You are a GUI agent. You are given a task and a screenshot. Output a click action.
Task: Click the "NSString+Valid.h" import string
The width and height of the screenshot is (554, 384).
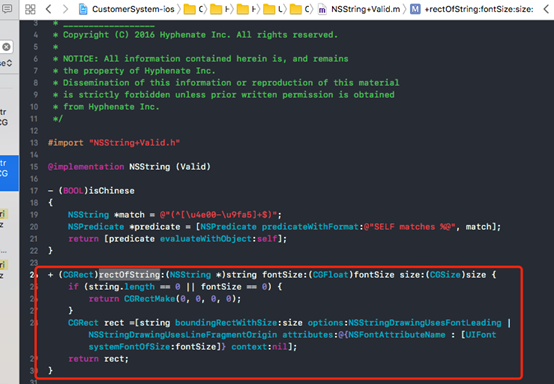134,143
